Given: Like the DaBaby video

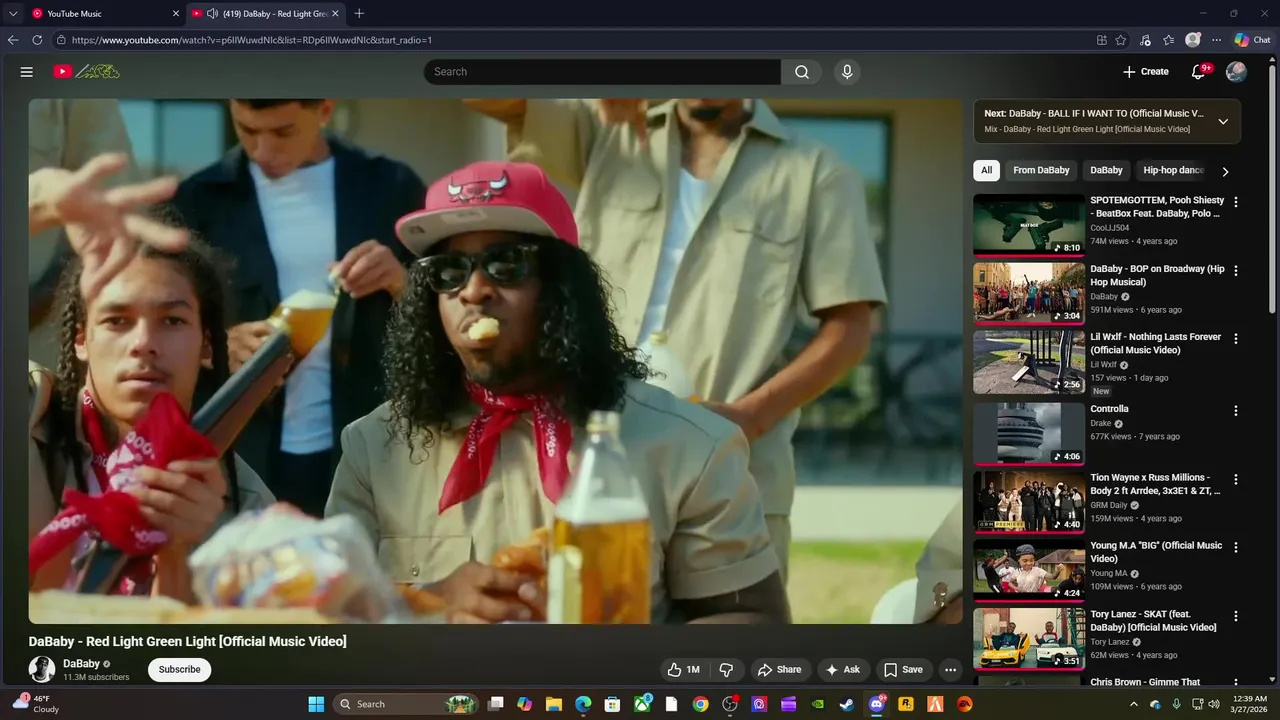Looking at the screenshot, I should (684, 670).
